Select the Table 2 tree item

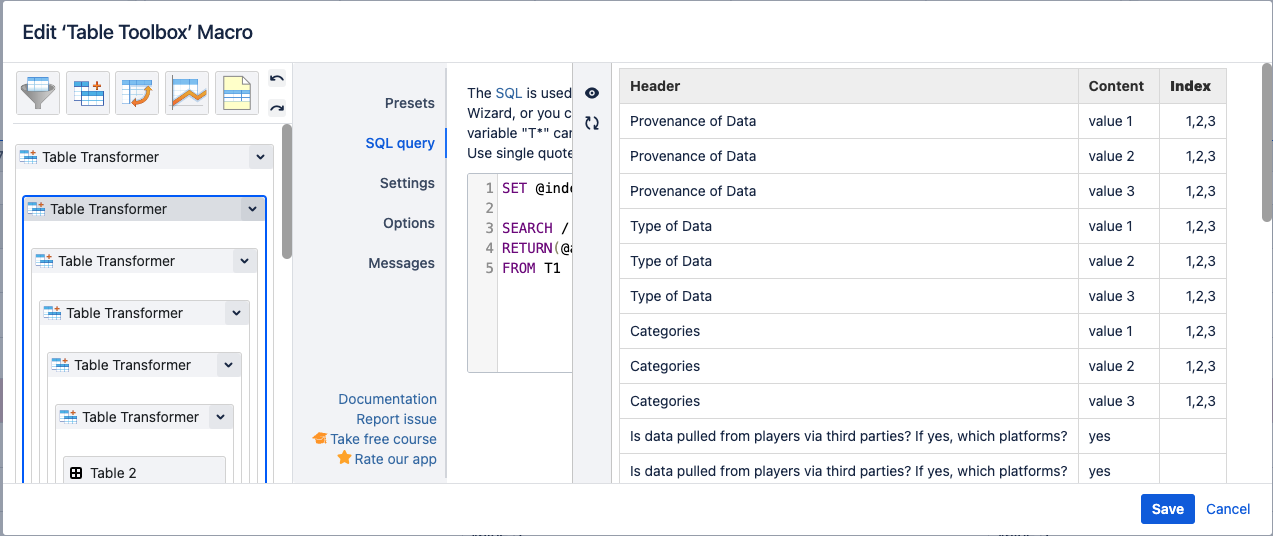coord(113,473)
